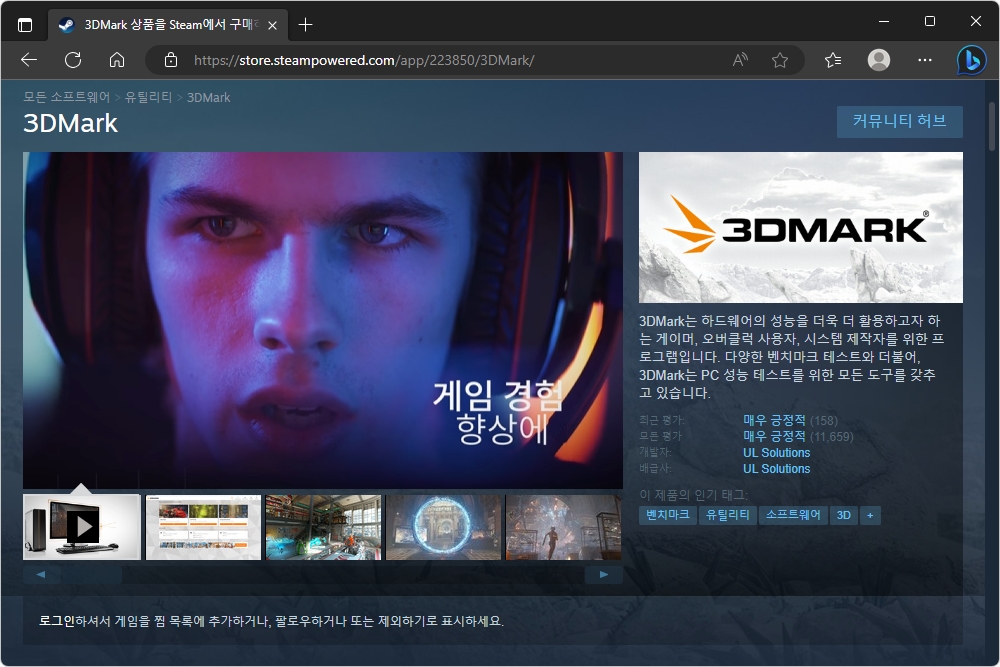Click the main trailer video player
This screenshot has height=667, width=1000.
(323, 320)
